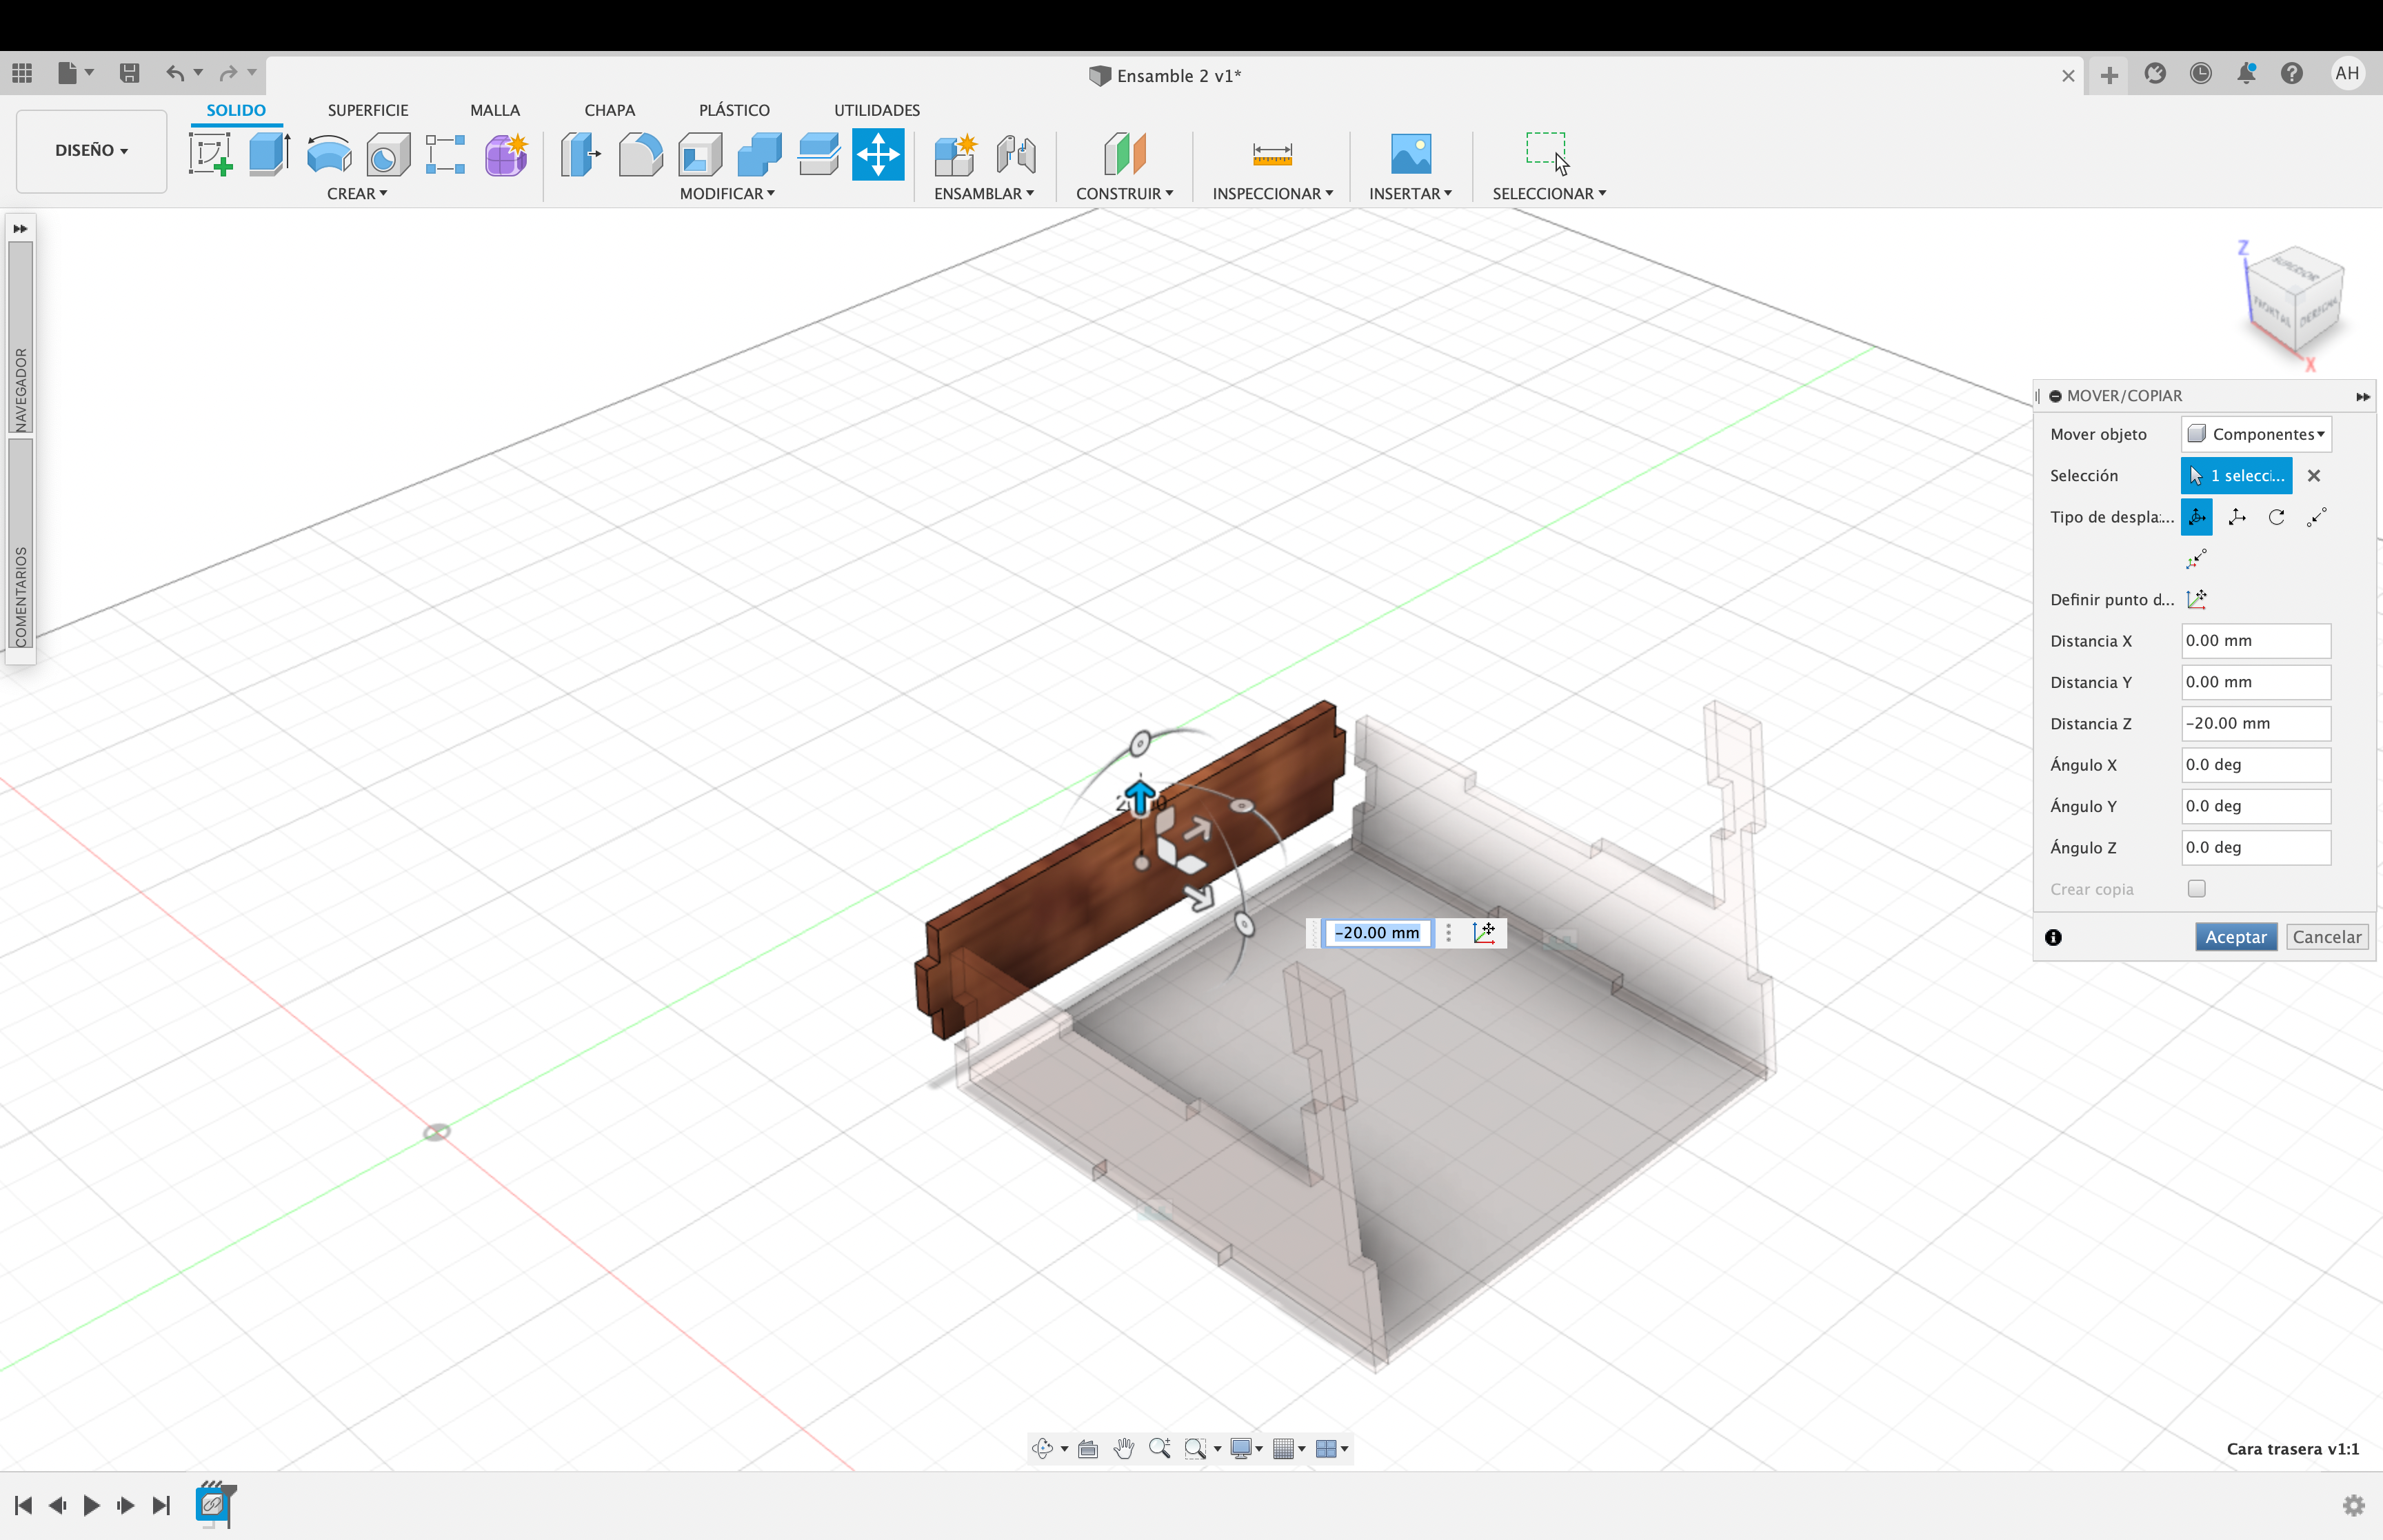Switch to the SOLIDO tab

[x=236, y=110]
